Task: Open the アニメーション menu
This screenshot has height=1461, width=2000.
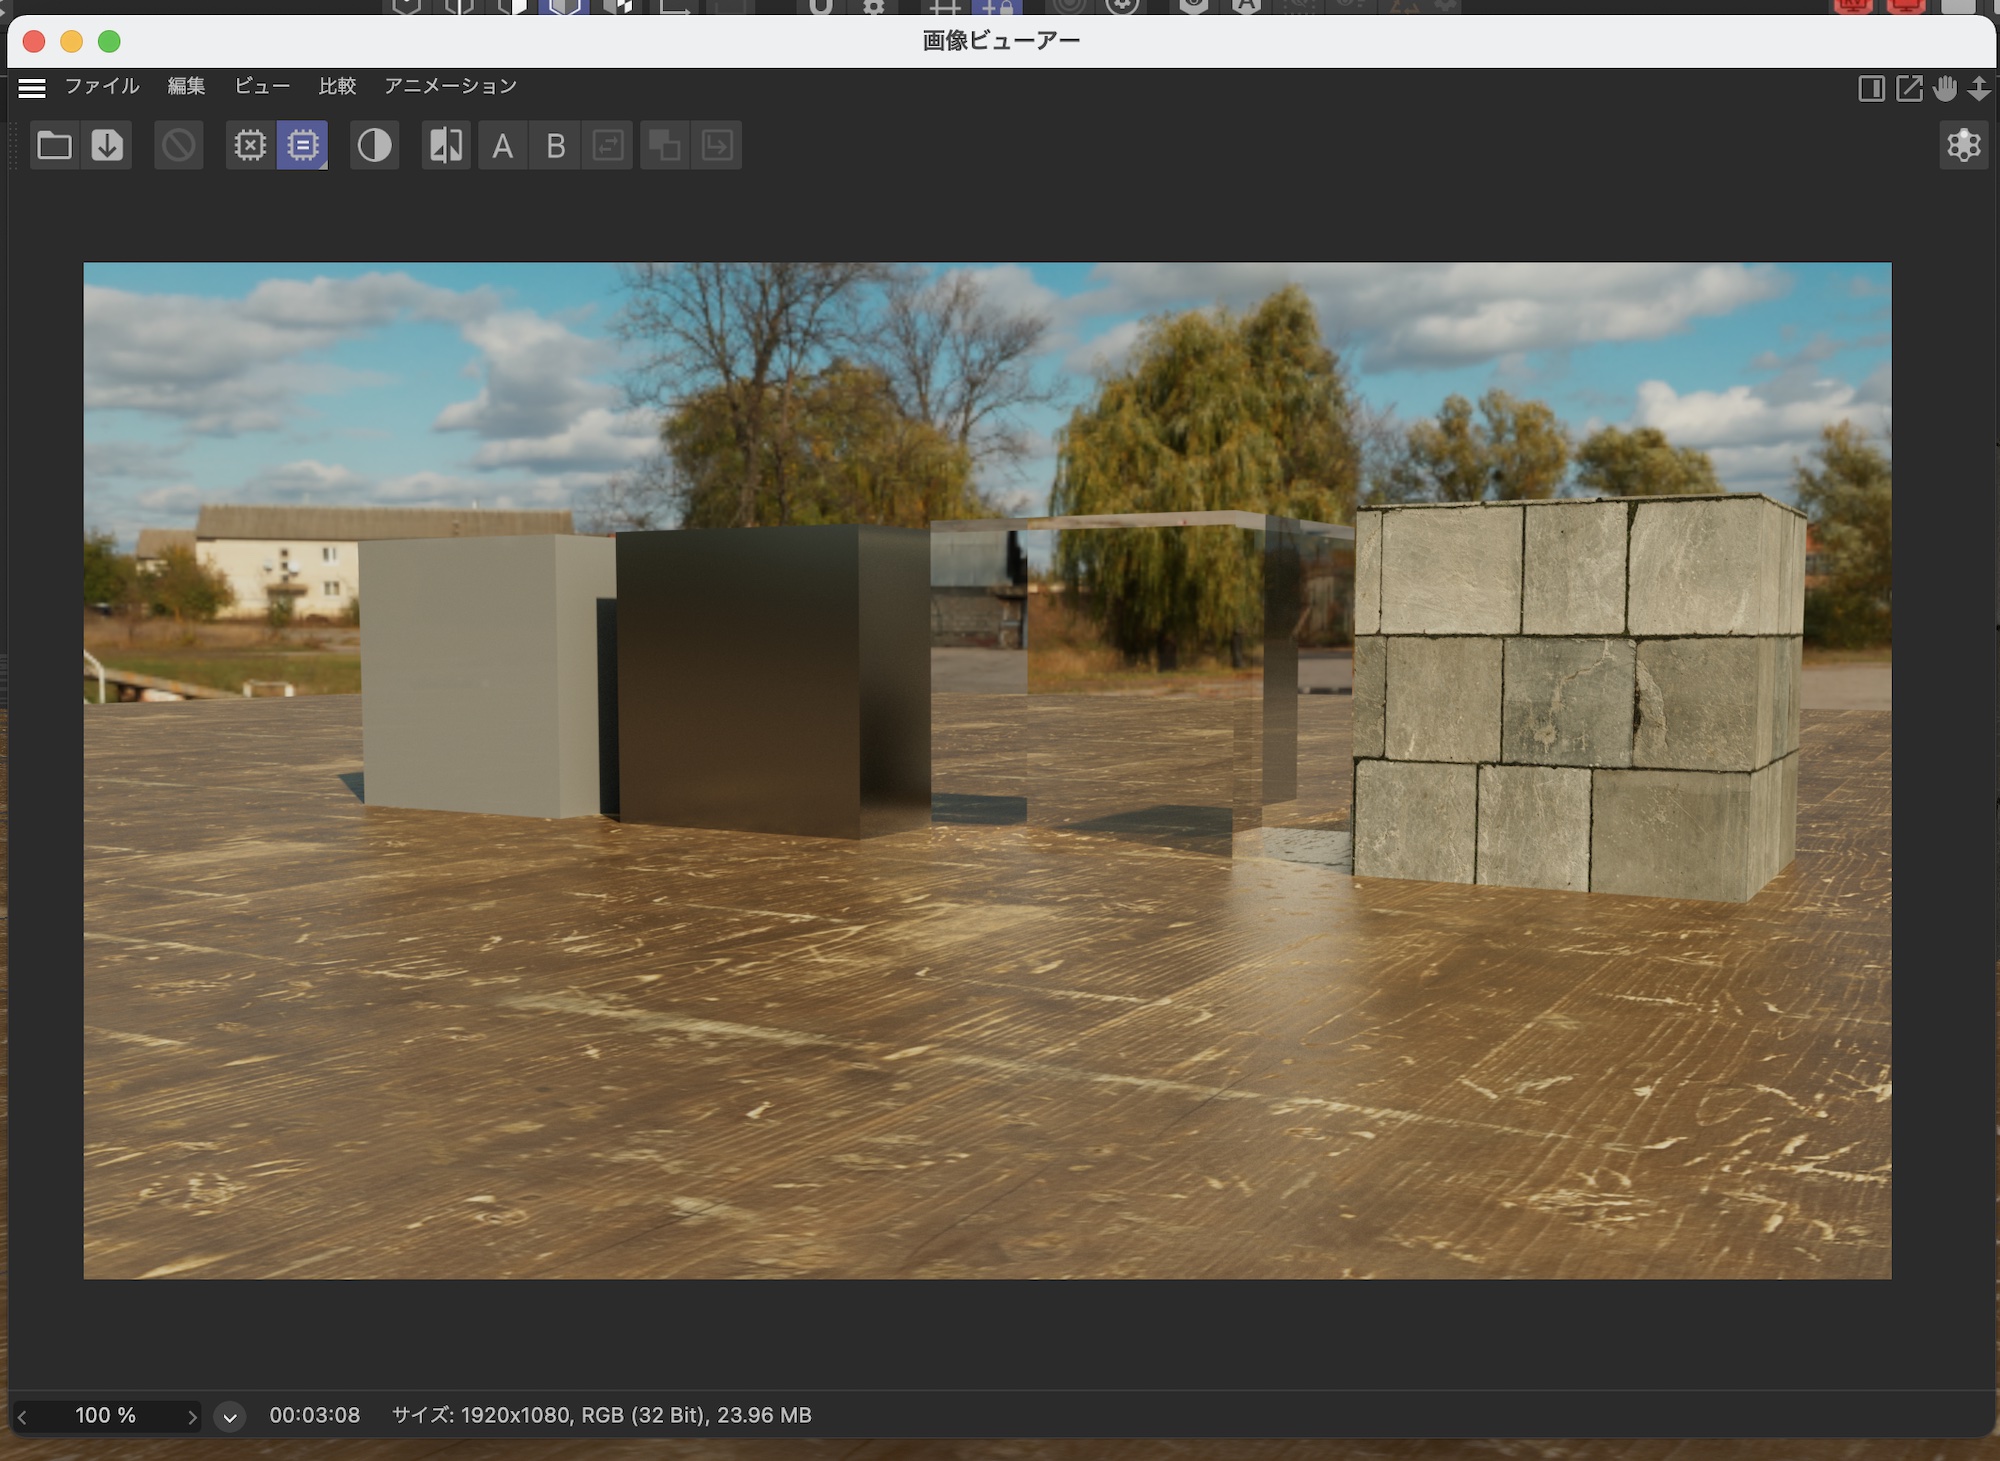Action: click(x=450, y=86)
